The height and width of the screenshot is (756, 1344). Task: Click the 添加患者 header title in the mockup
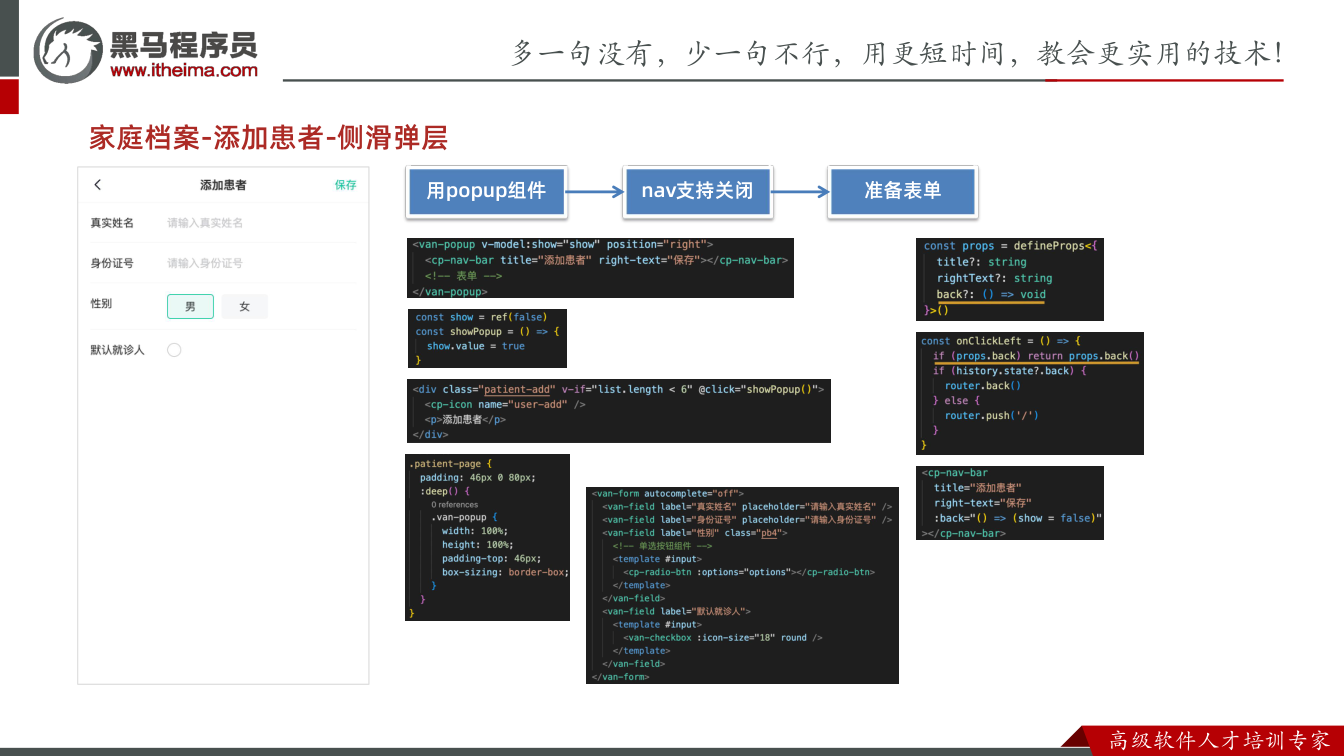click(x=223, y=185)
